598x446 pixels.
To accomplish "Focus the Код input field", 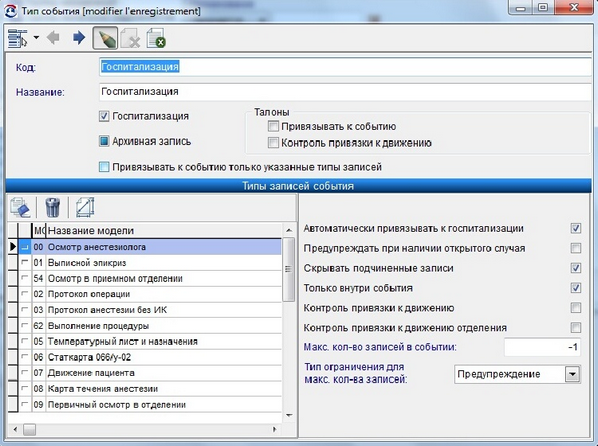I will 345,67.
